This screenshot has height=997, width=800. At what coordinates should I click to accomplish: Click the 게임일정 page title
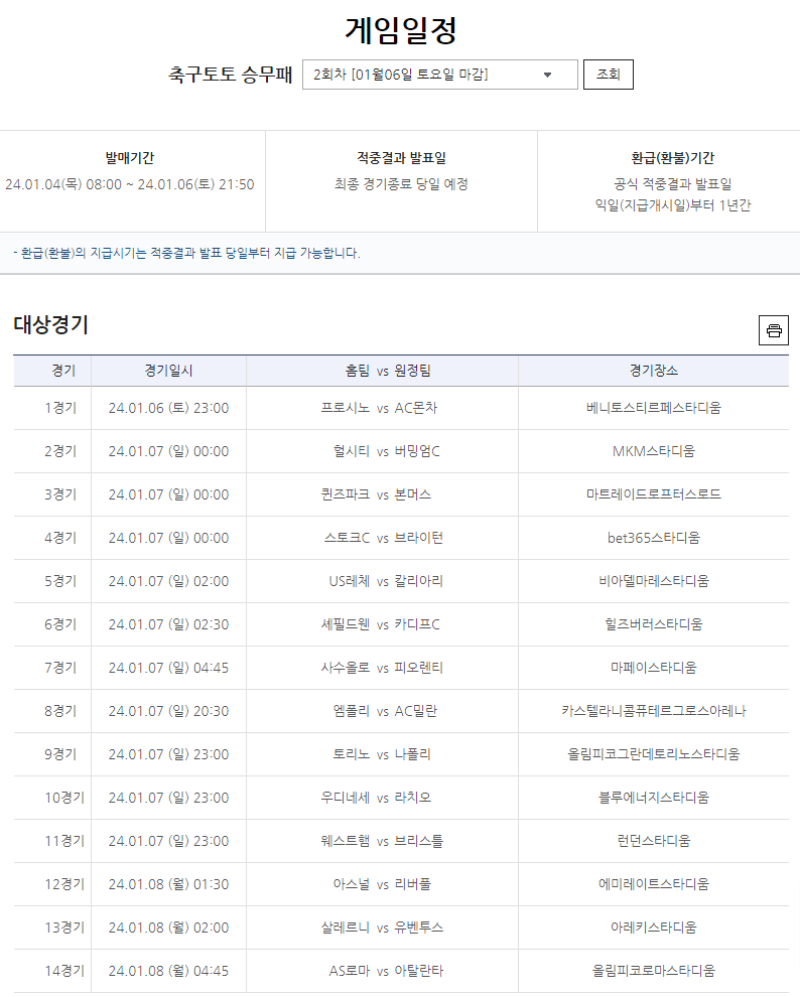[401, 30]
